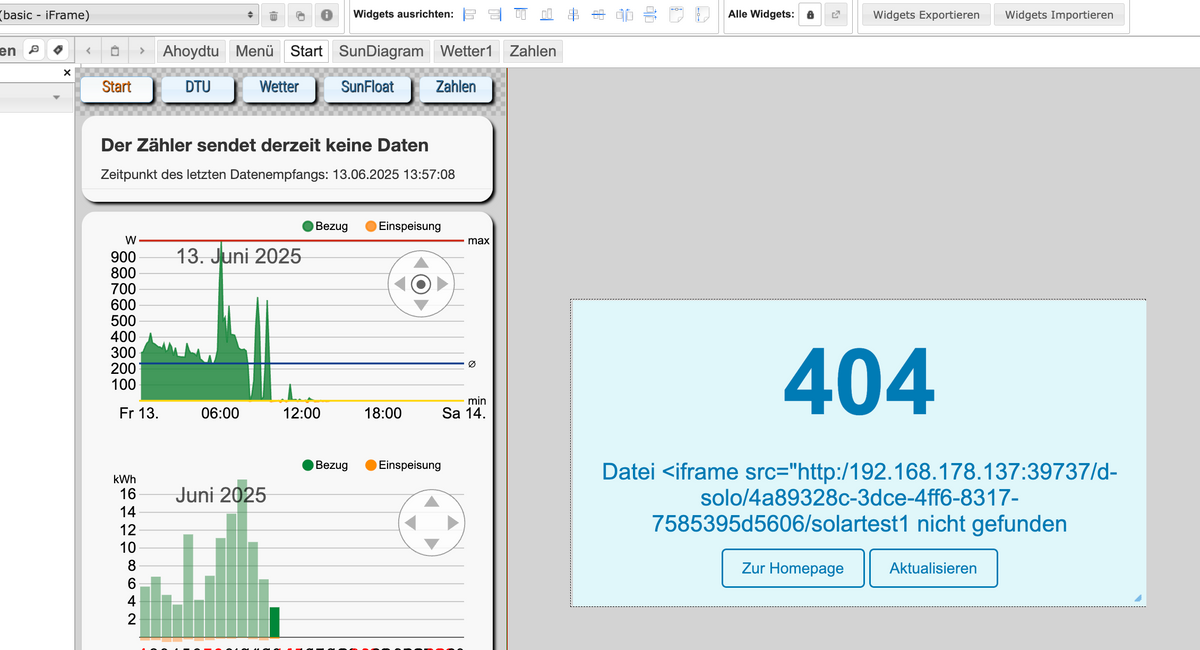This screenshot has height=650, width=1200.
Task: Click the Widgets Exportieren button
Action: 926,15
